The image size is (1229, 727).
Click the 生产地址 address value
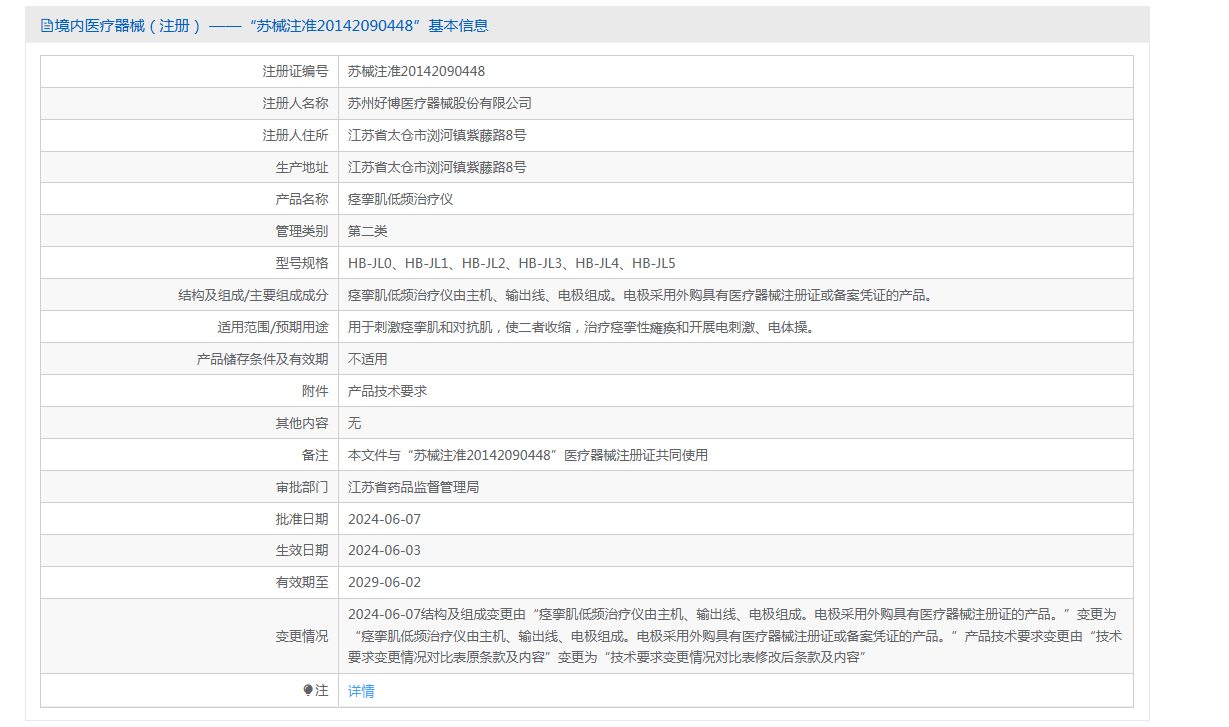pyautogui.click(x=437, y=167)
